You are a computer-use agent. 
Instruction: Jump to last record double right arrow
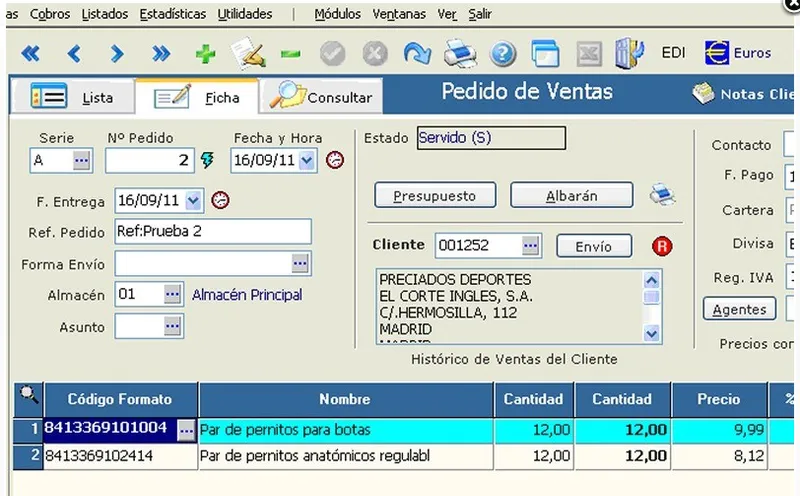point(161,53)
